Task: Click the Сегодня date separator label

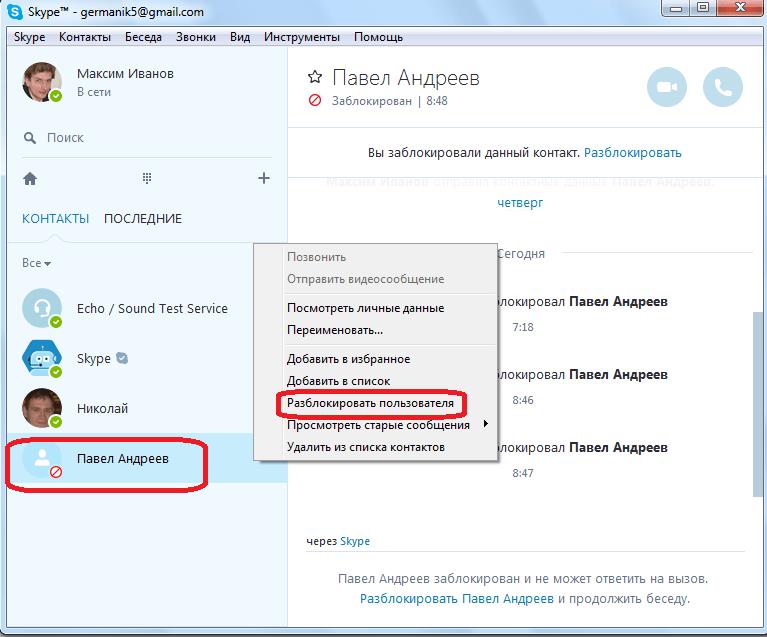Action: coord(521,253)
